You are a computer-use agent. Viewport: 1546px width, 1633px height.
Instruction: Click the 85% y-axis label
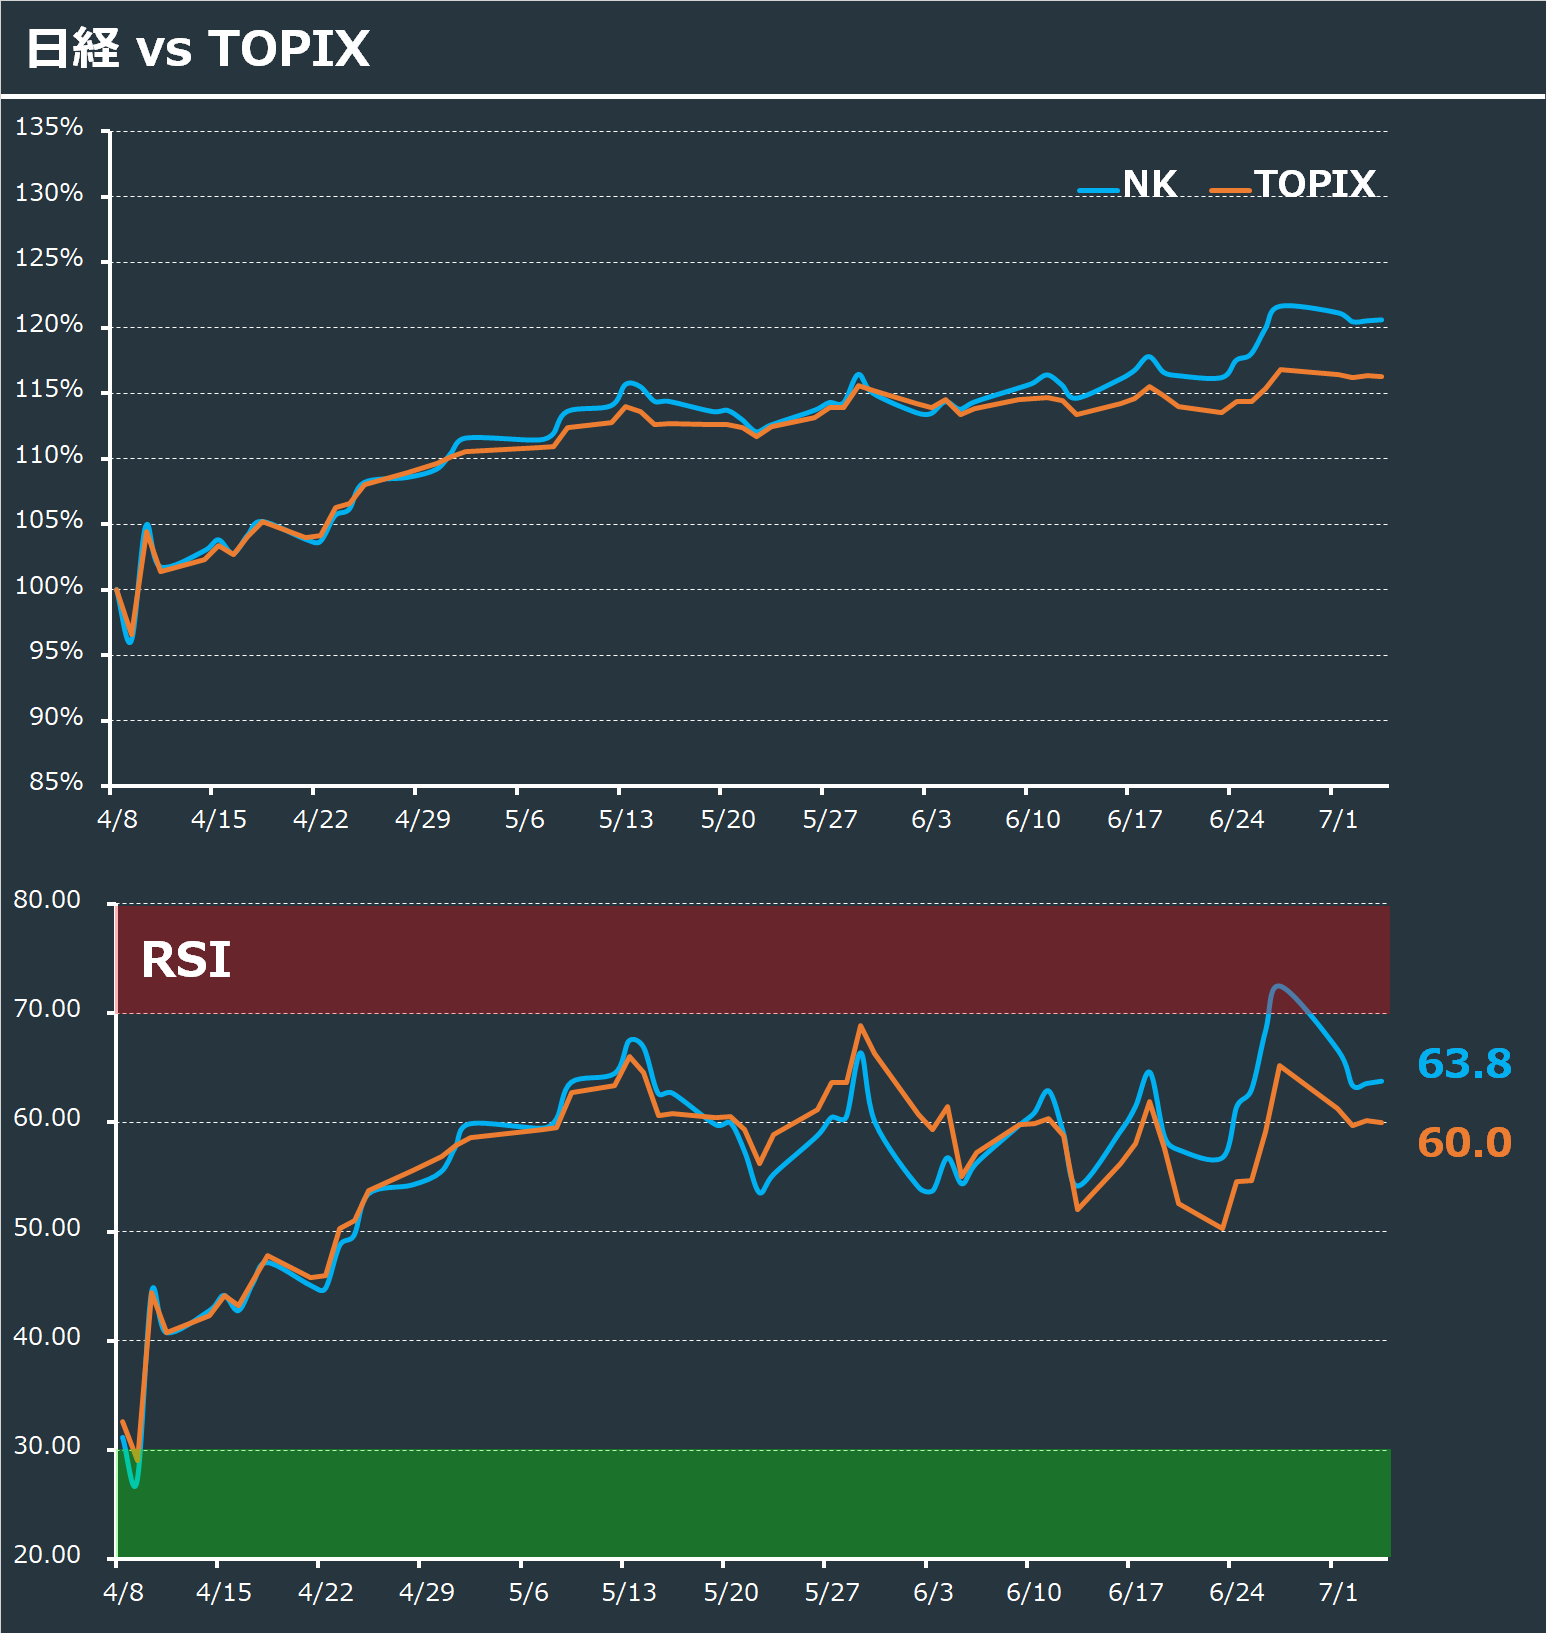(56, 782)
